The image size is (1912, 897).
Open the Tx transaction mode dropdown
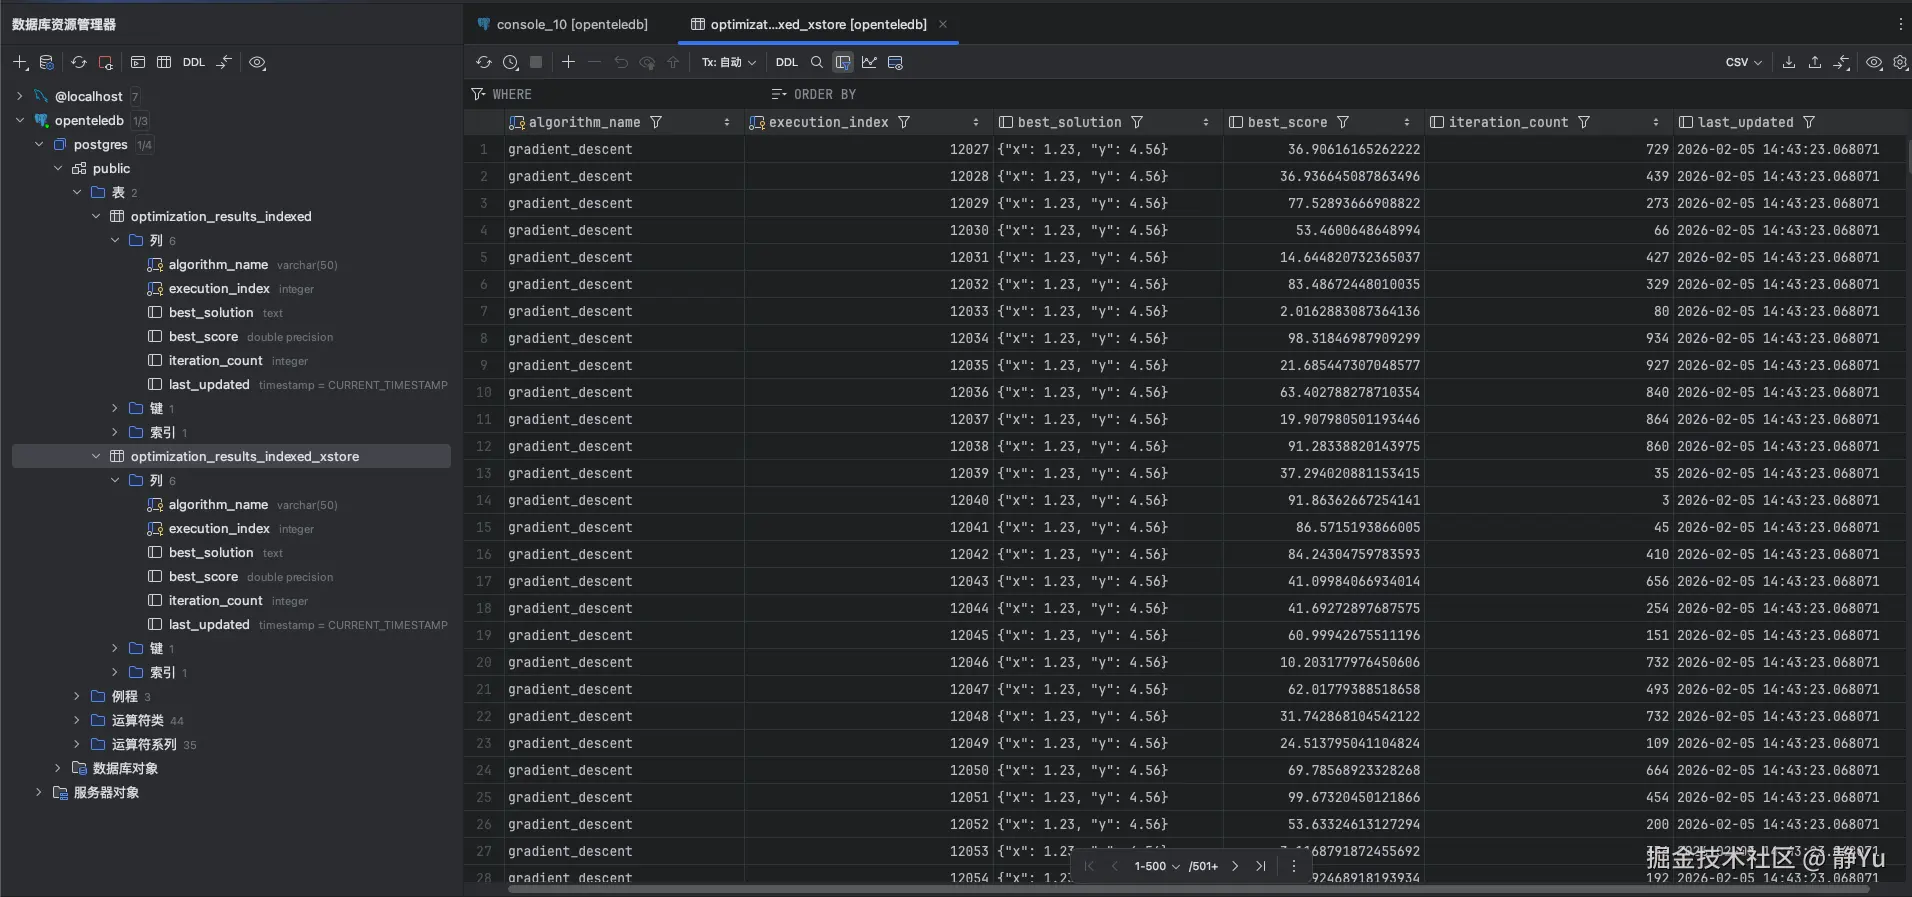(728, 62)
